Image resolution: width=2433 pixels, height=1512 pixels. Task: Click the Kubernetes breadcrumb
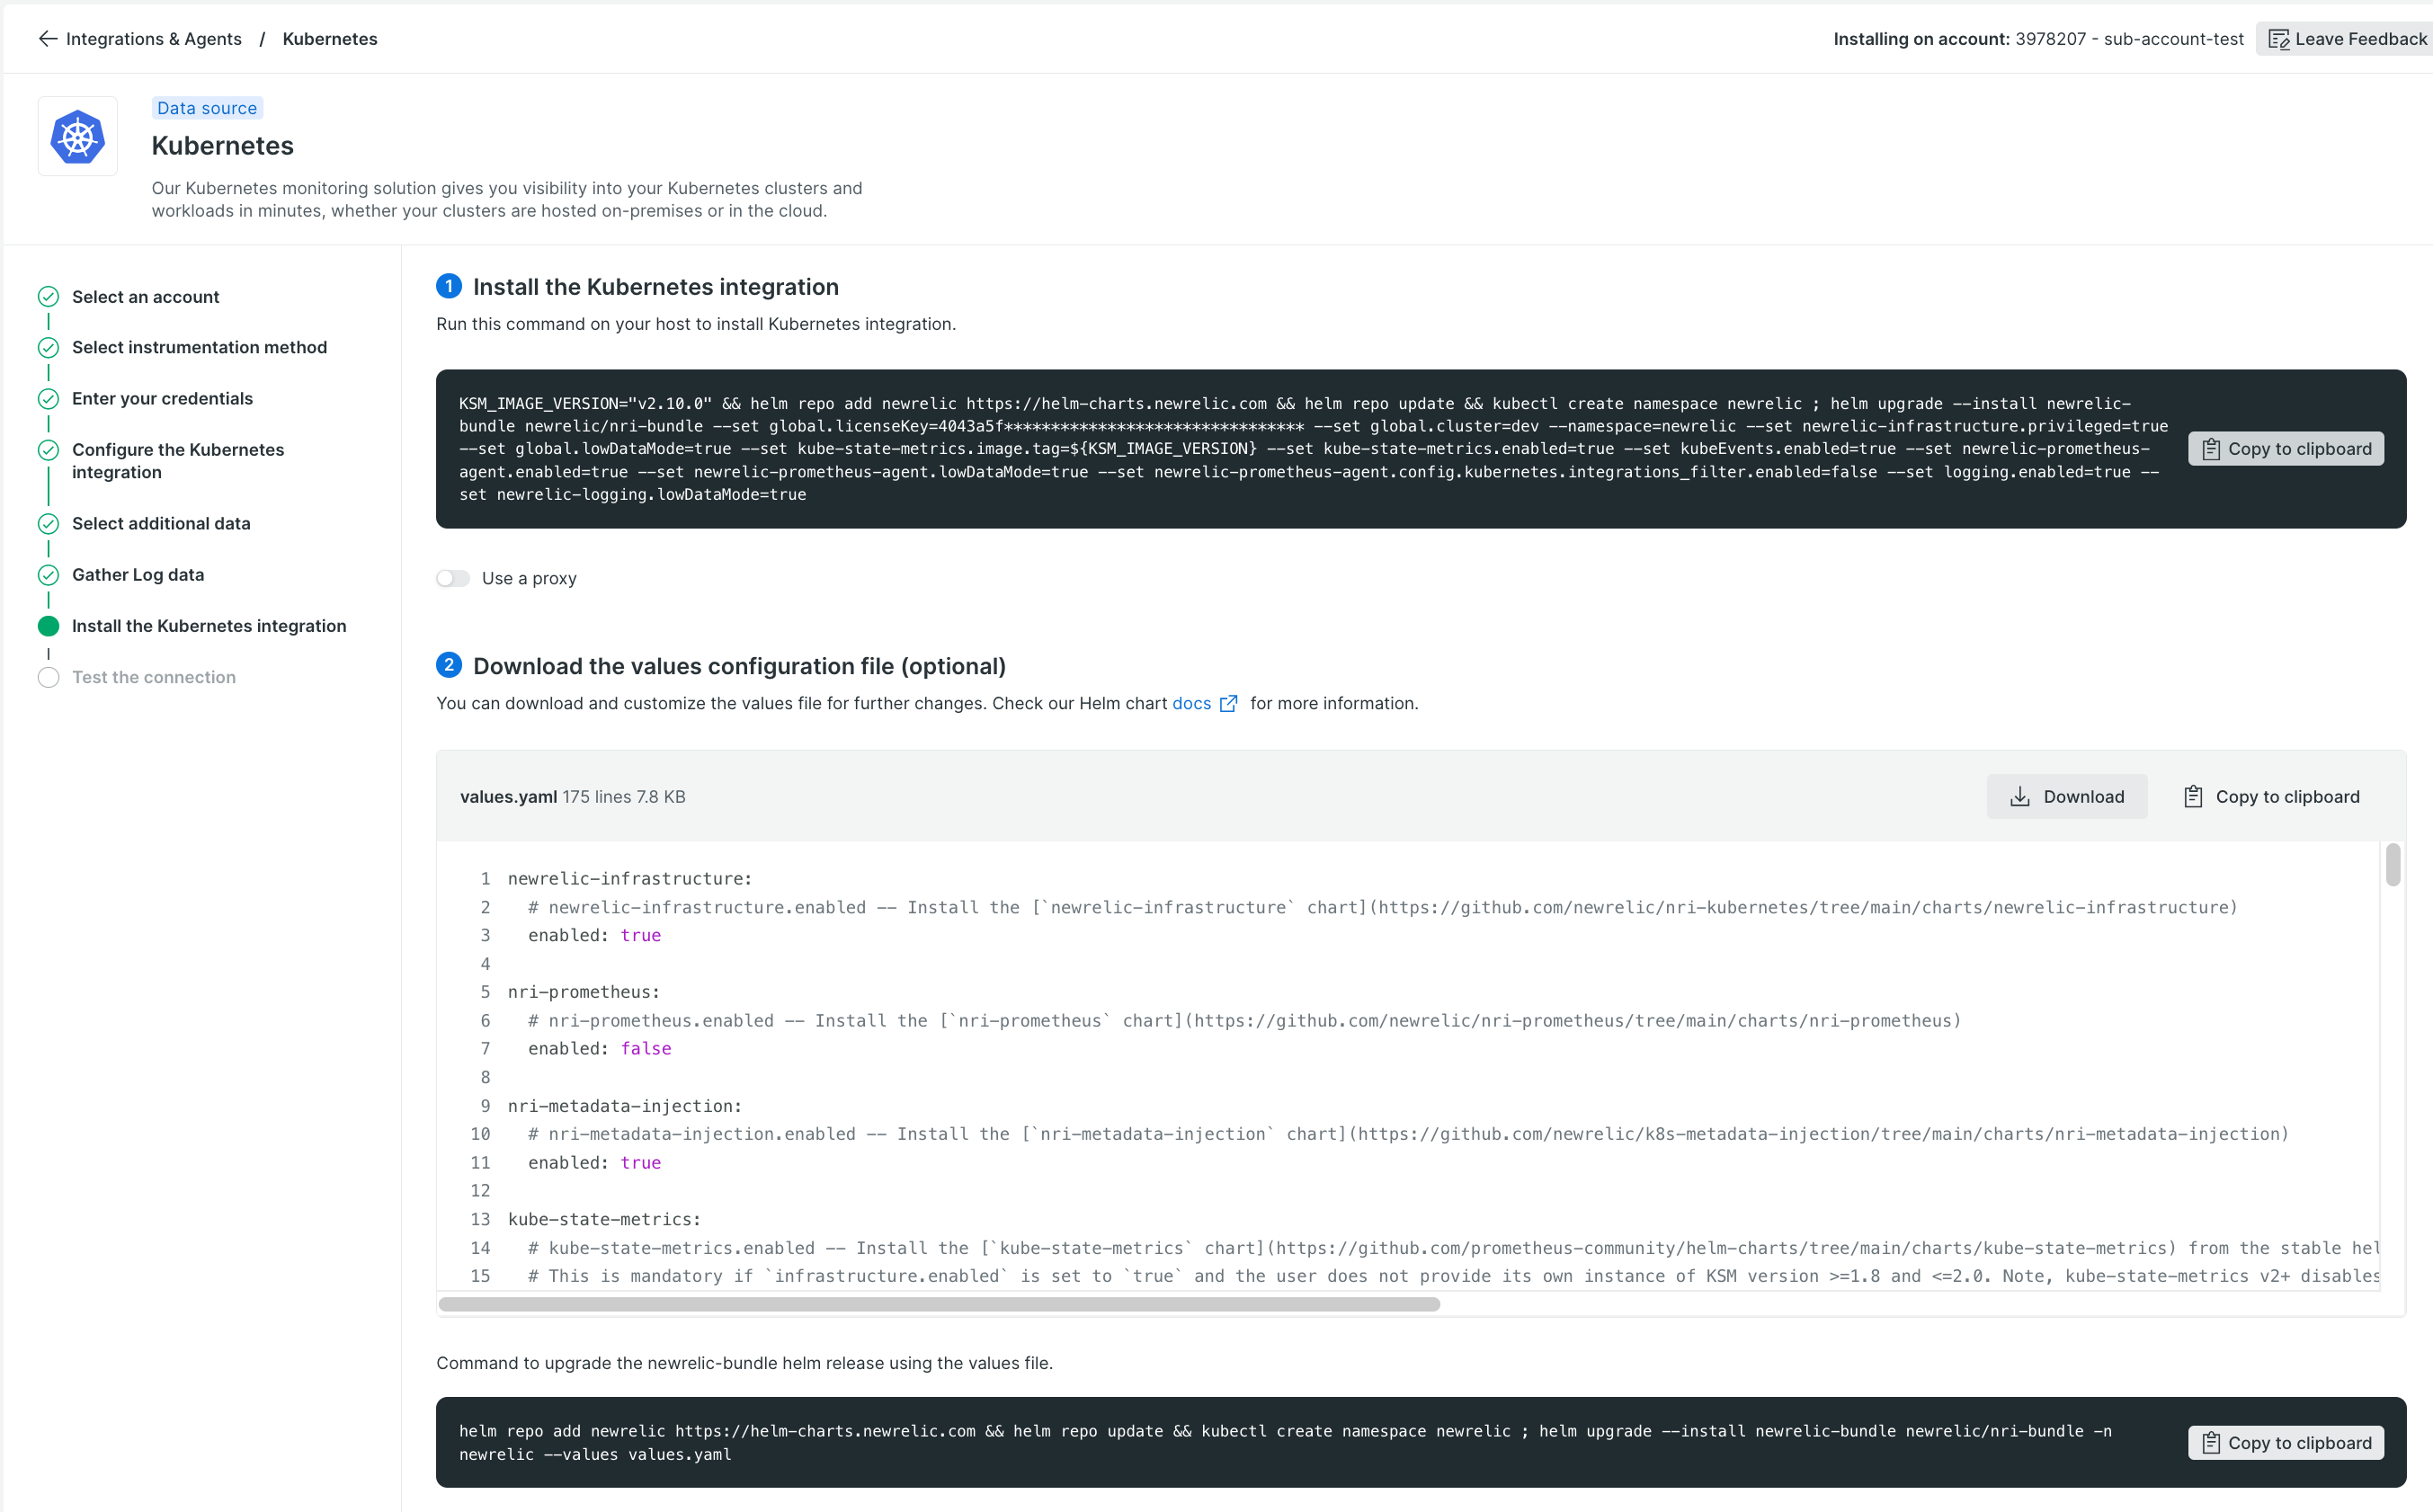330,39
